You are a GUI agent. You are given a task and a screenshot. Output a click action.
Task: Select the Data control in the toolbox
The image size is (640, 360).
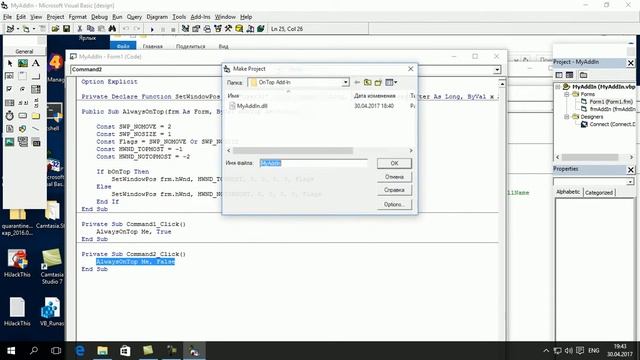point(23,142)
